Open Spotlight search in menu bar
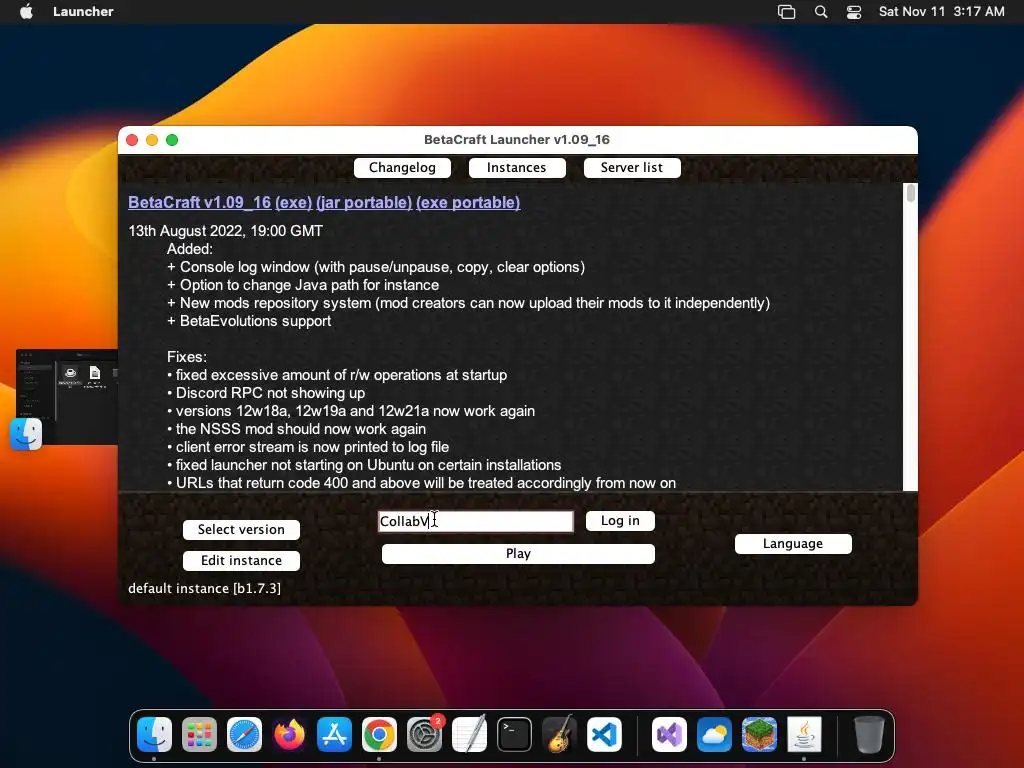Image resolution: width=1024 pixels, height=768 pixels. click(x=821, y=12)
